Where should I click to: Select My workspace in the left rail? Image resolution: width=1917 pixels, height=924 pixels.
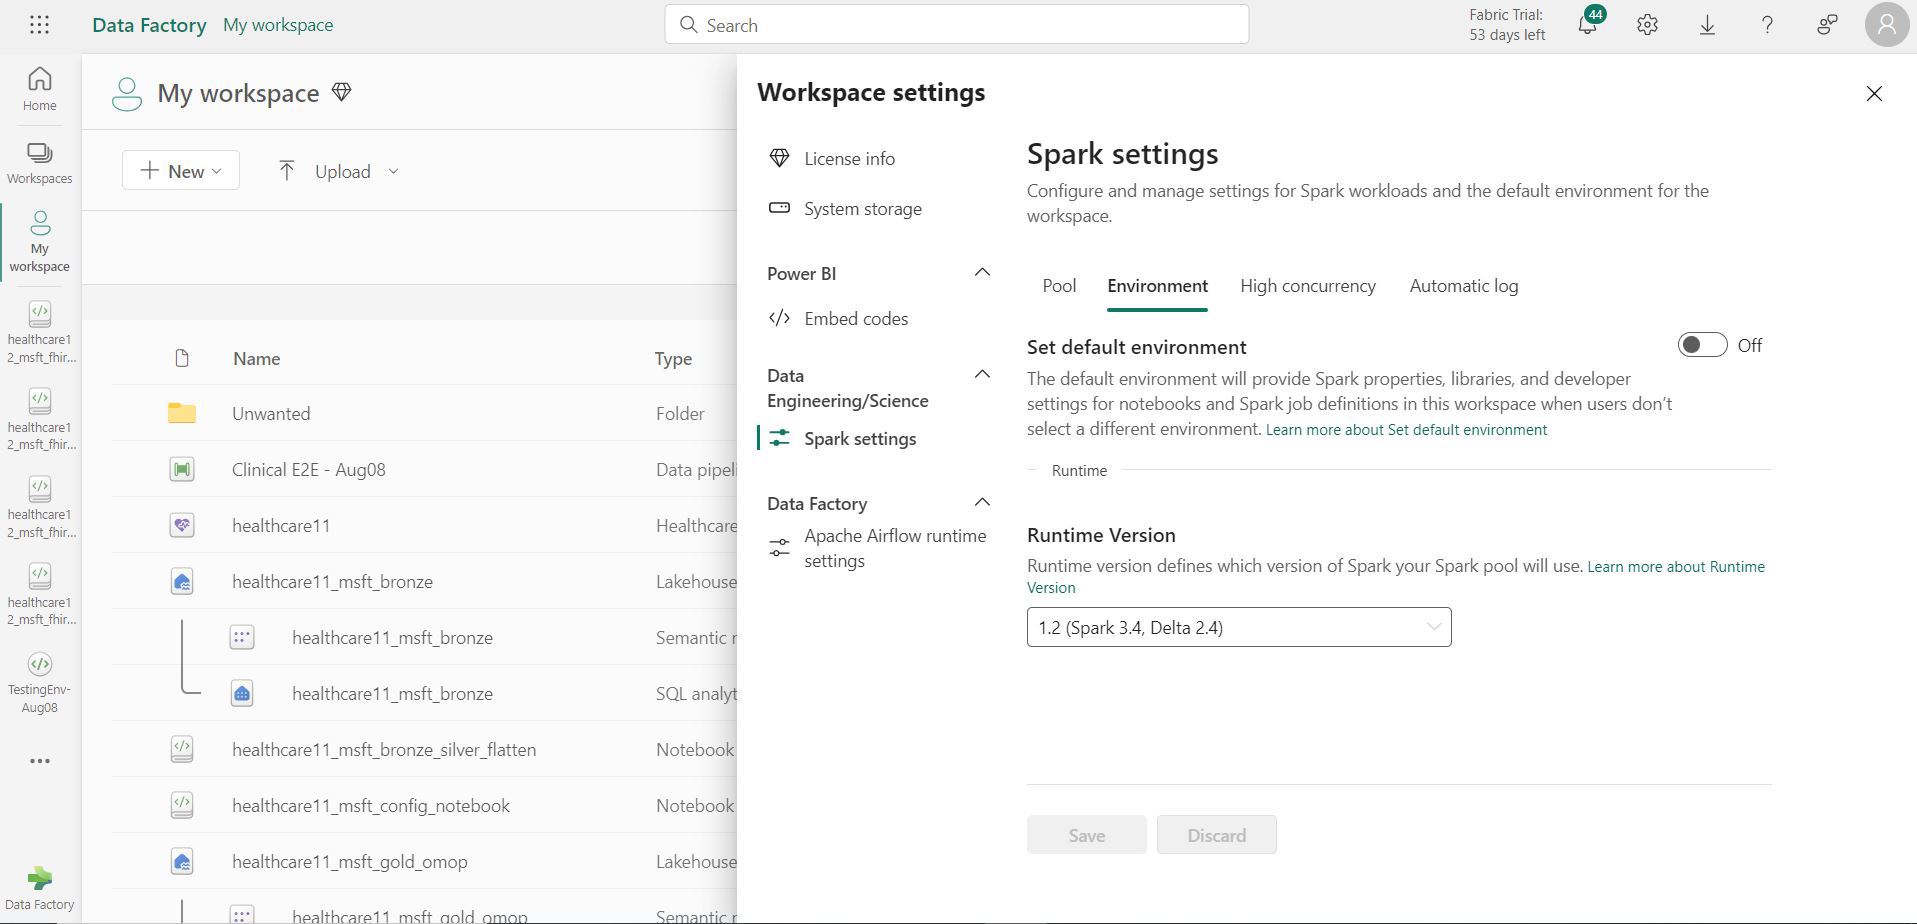pyautogui.click(x=40, y=241)
